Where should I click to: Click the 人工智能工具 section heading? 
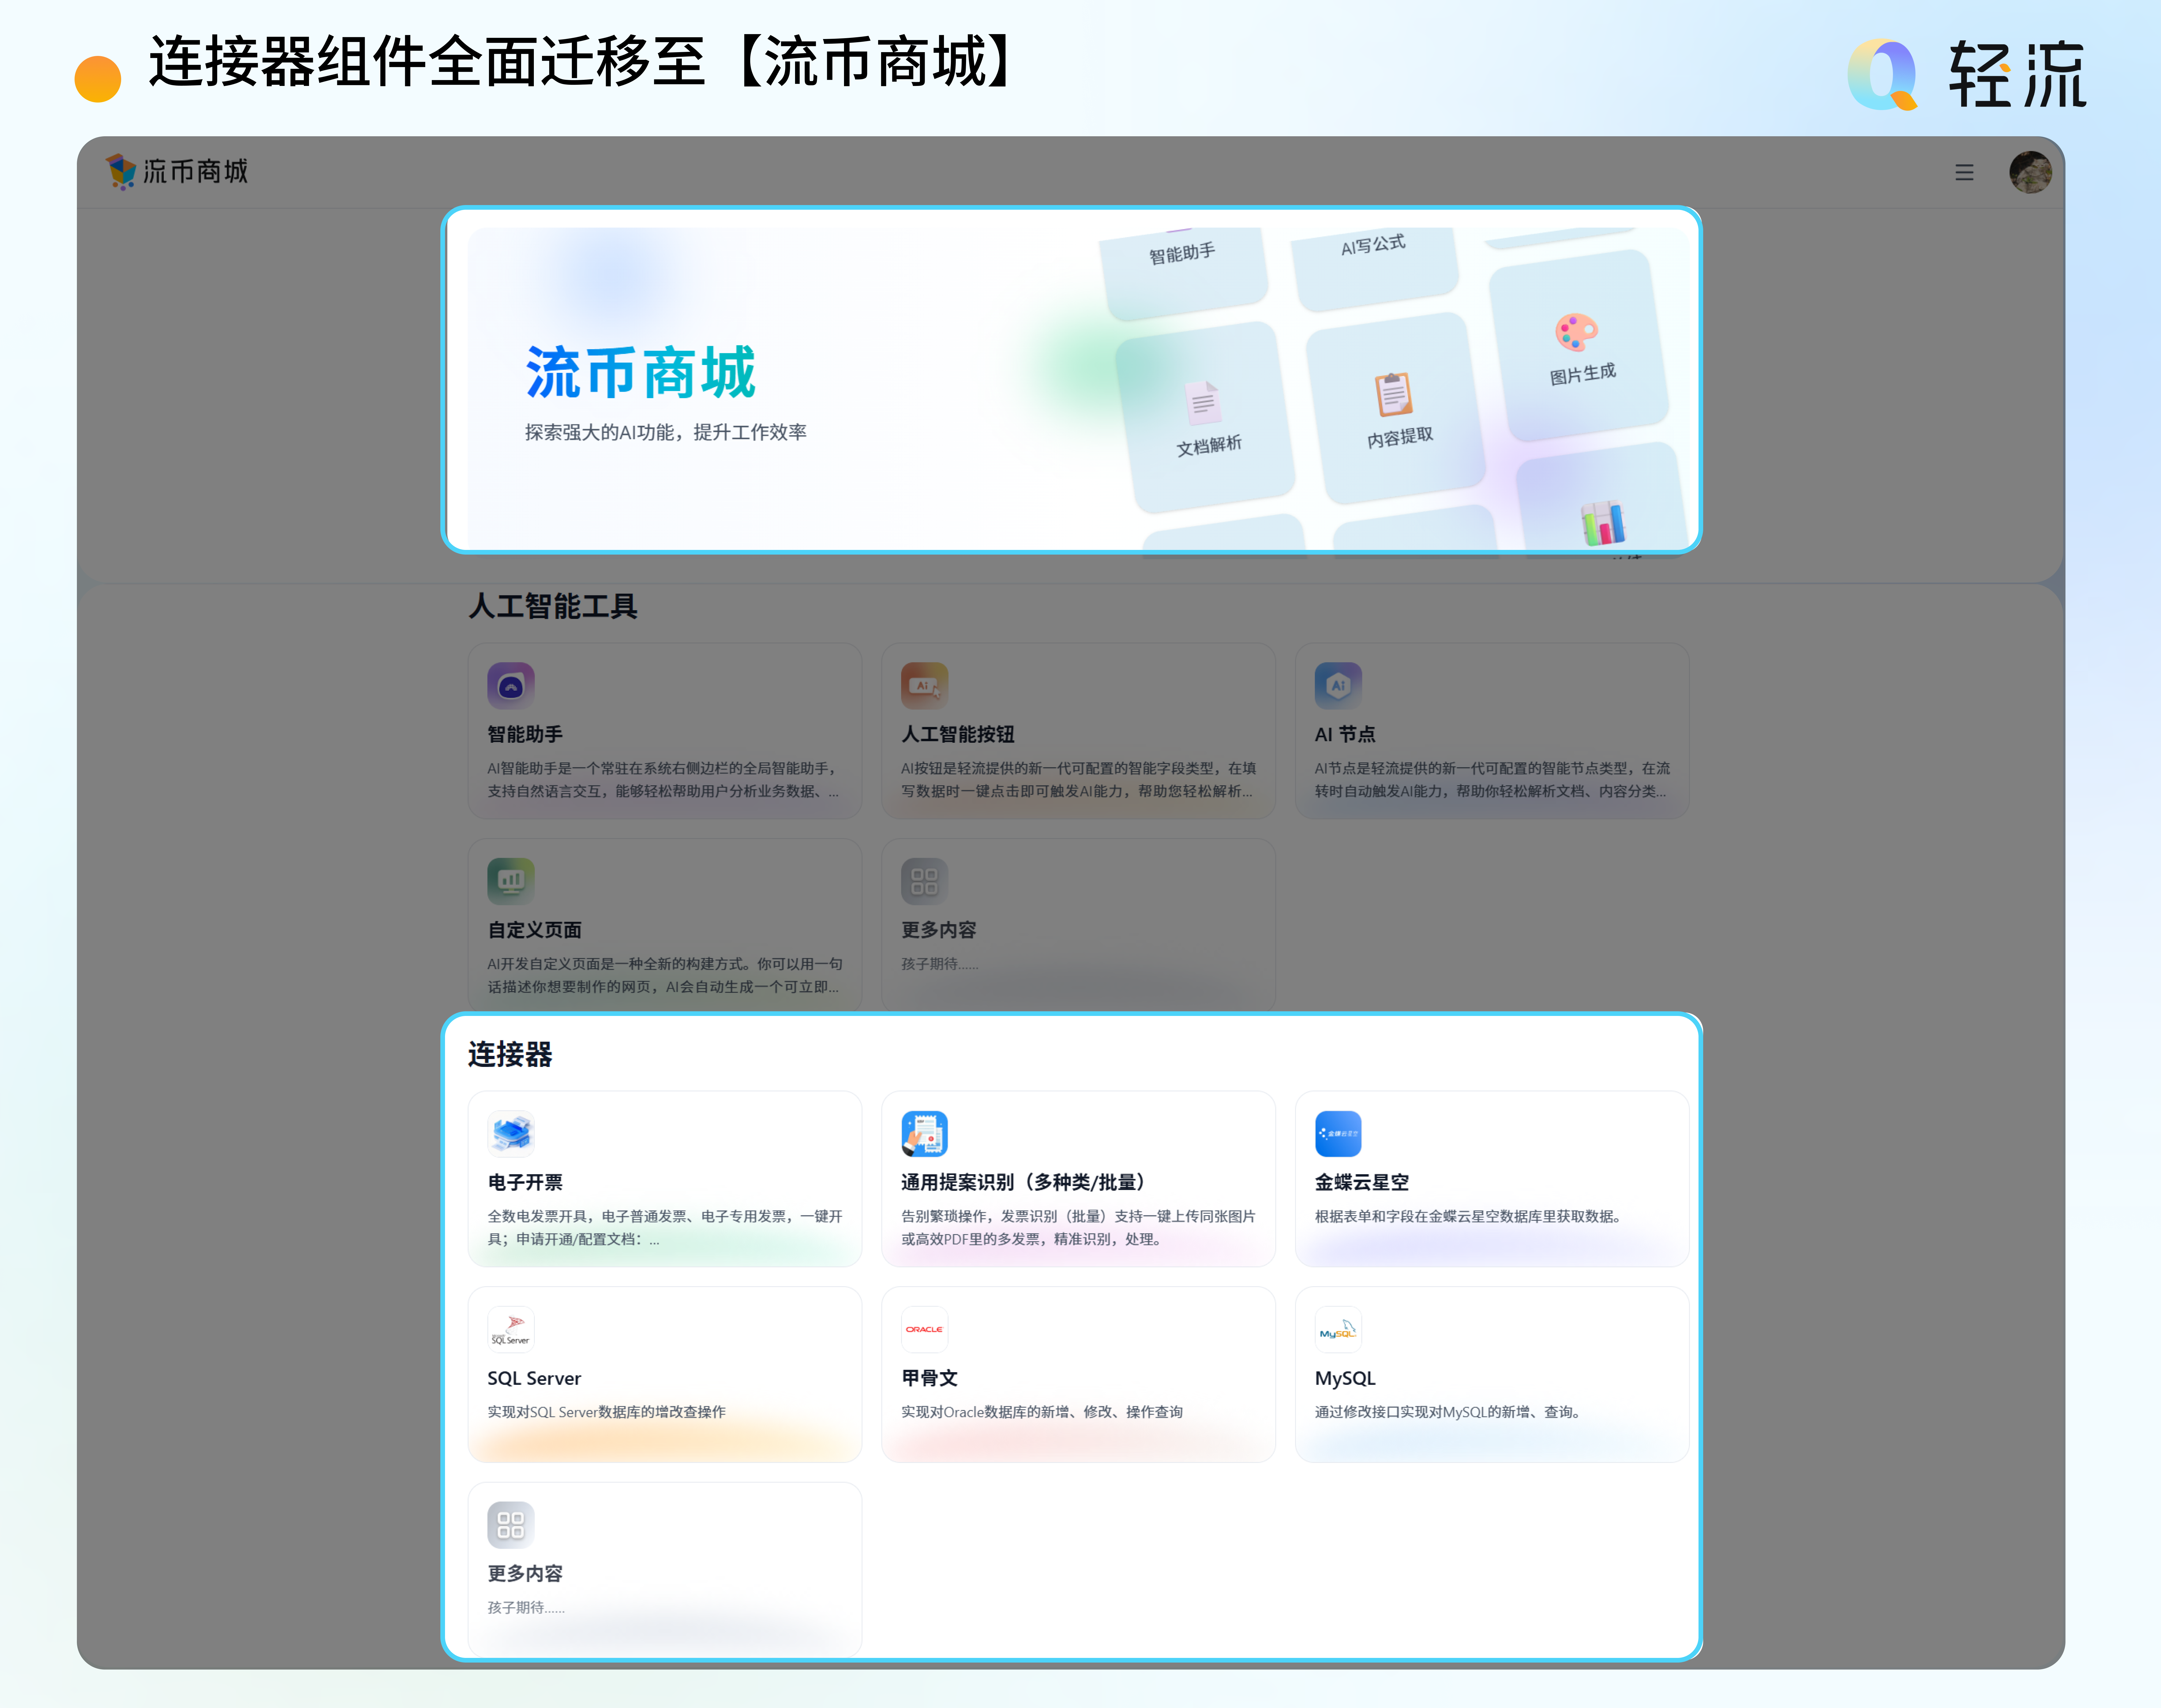[553, 606]
